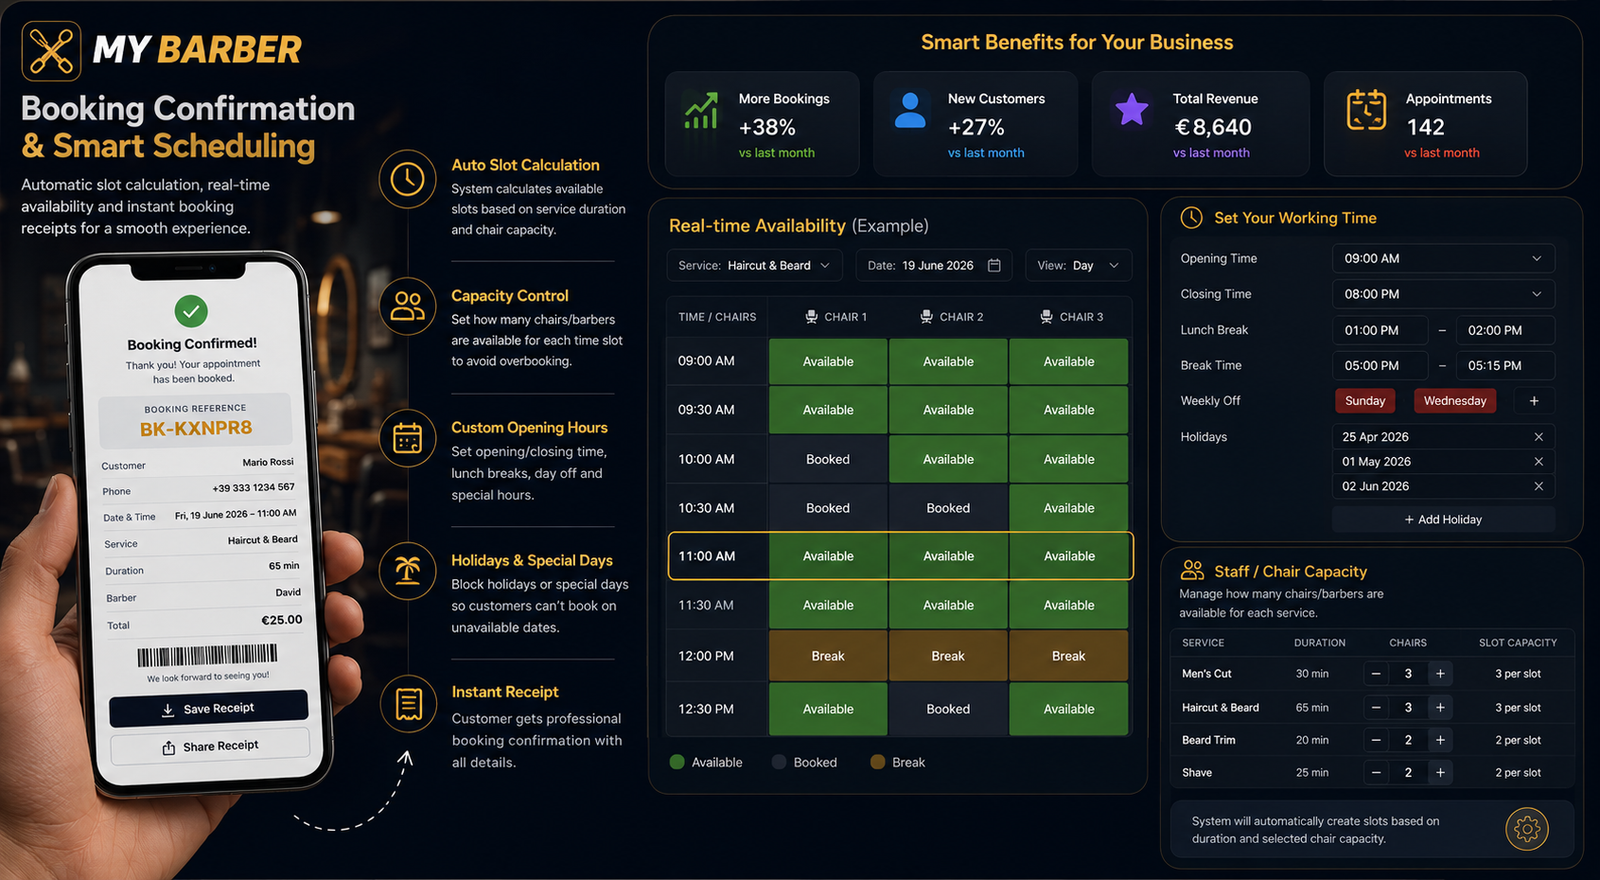
Task: Click the Staff / Chair Capacity people icon
Action: [x=1192, y=570]
